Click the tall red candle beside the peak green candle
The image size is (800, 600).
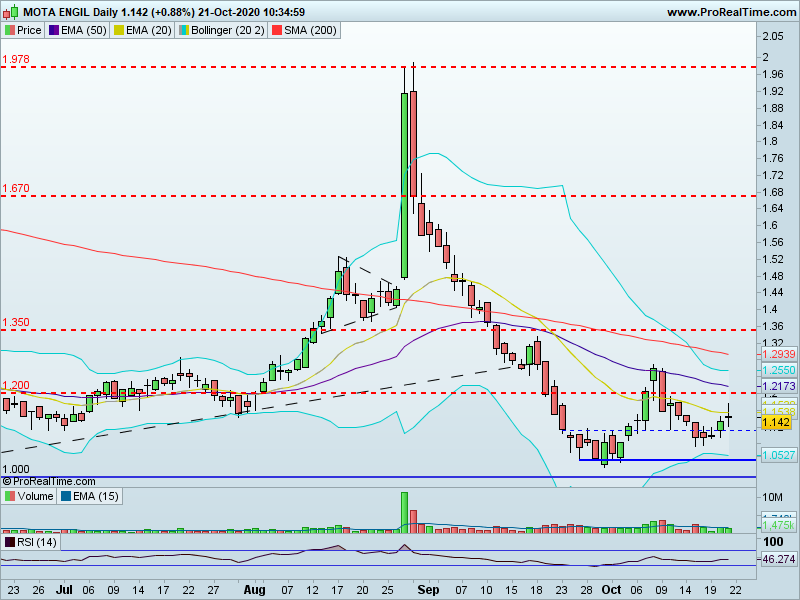point(413,143)
